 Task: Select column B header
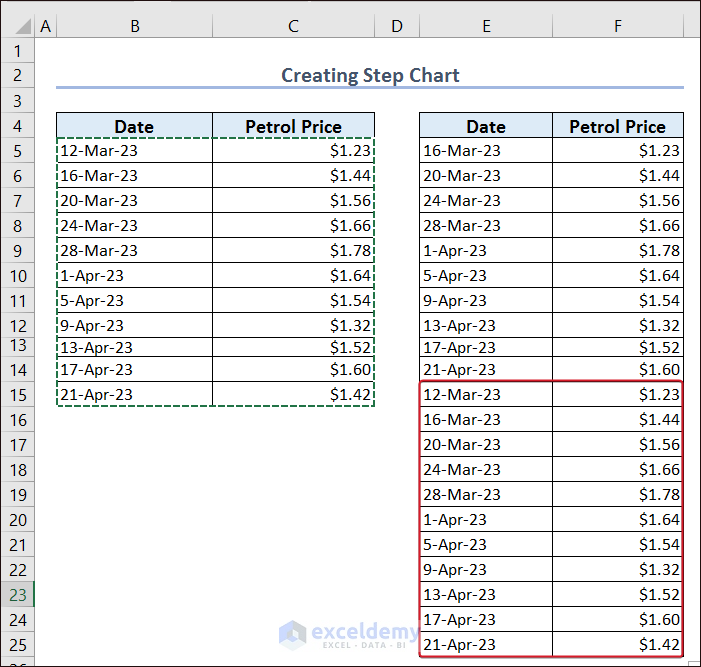point(134,27)
